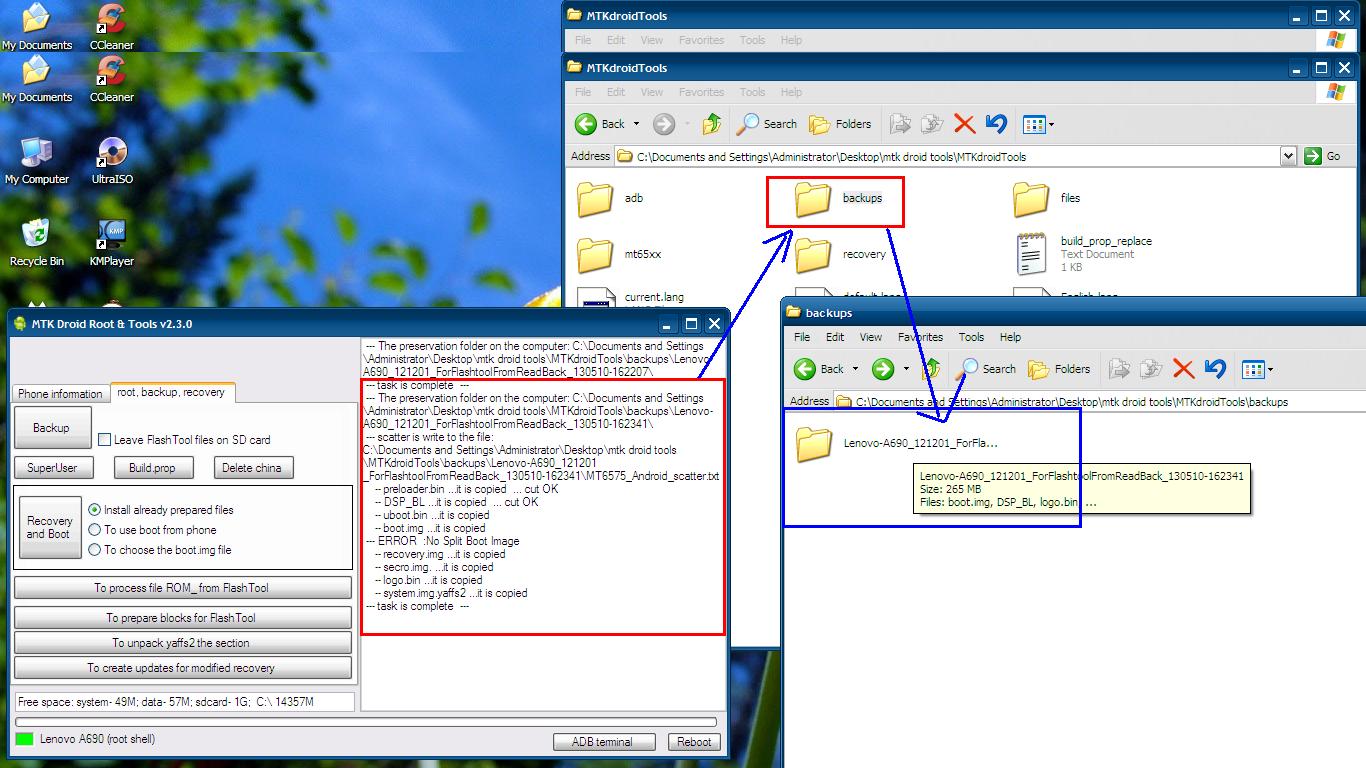This screenshot has height=768, width=1366.
Task: Click Delete X icon in backups window
Action: click(x=1184, y=369)
